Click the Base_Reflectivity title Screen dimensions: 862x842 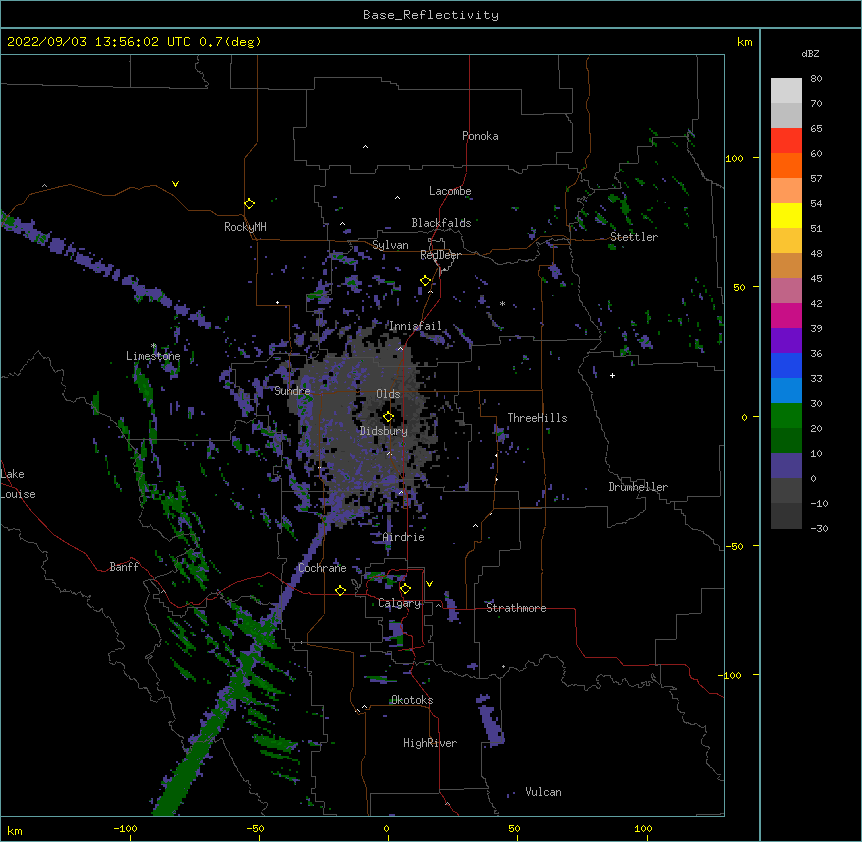coord(431,15)
